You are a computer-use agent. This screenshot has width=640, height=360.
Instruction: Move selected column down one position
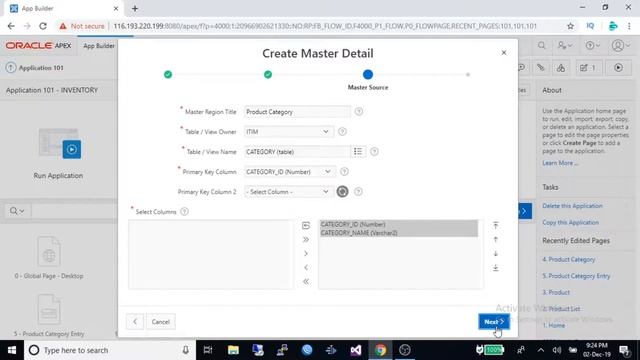point(496,253)
